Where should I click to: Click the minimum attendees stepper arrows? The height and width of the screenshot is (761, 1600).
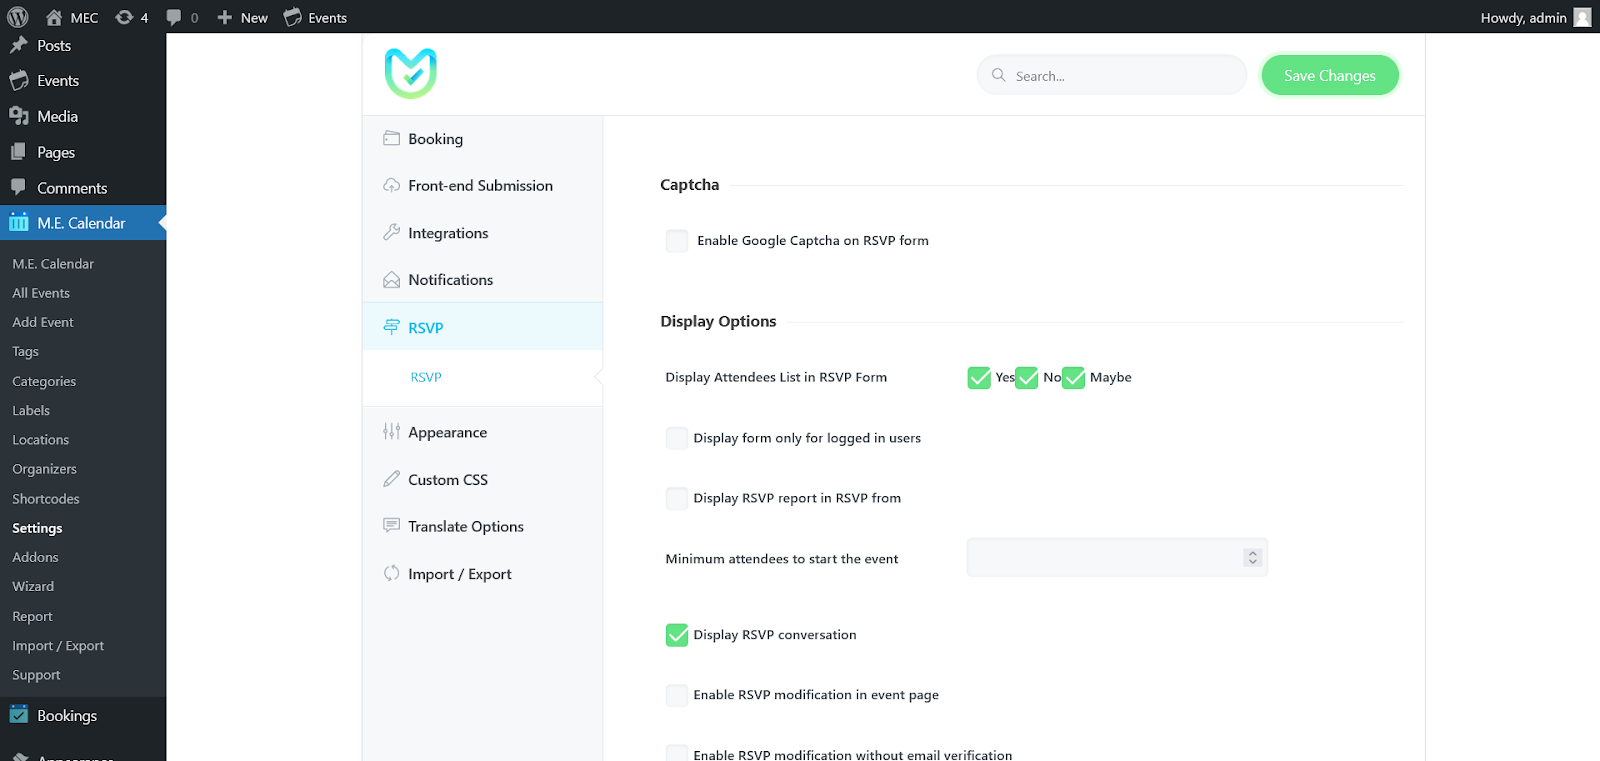pyautogui.click(x=1252, y=558)
